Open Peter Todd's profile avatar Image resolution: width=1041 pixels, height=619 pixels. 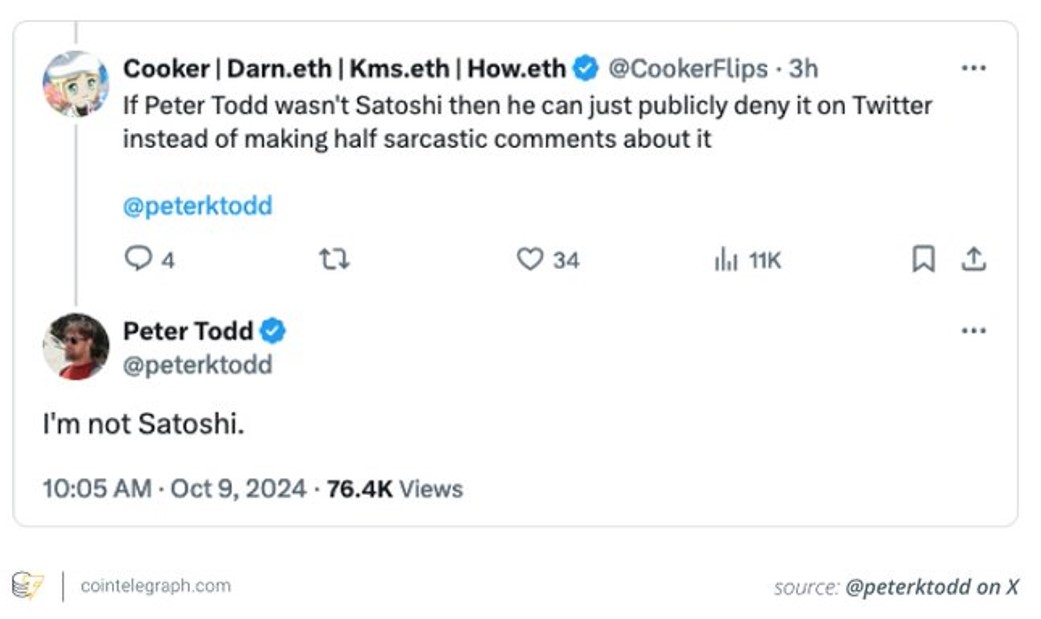75,346
